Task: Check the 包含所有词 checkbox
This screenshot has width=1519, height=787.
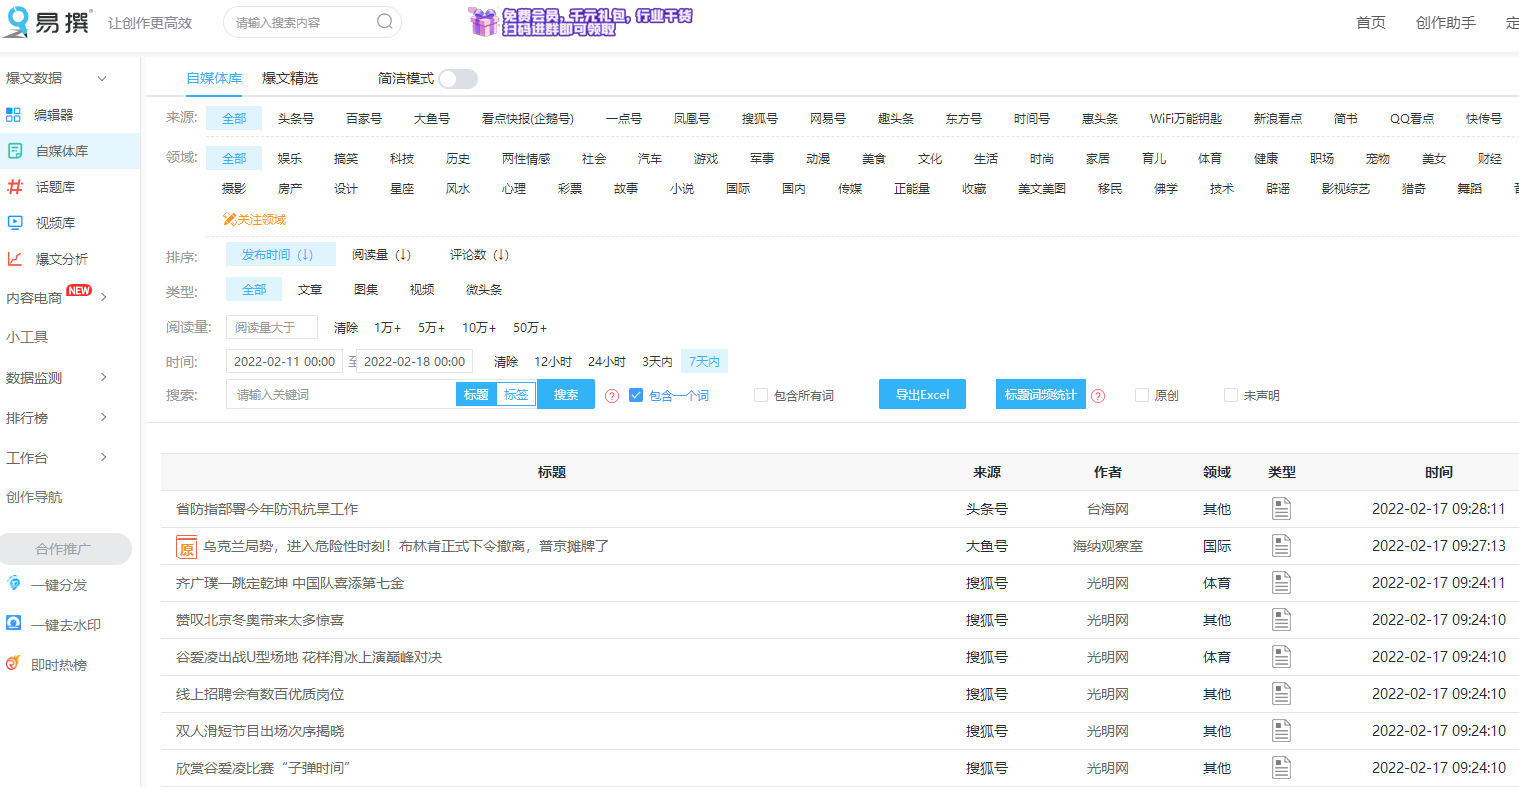Action: (761, 395)
